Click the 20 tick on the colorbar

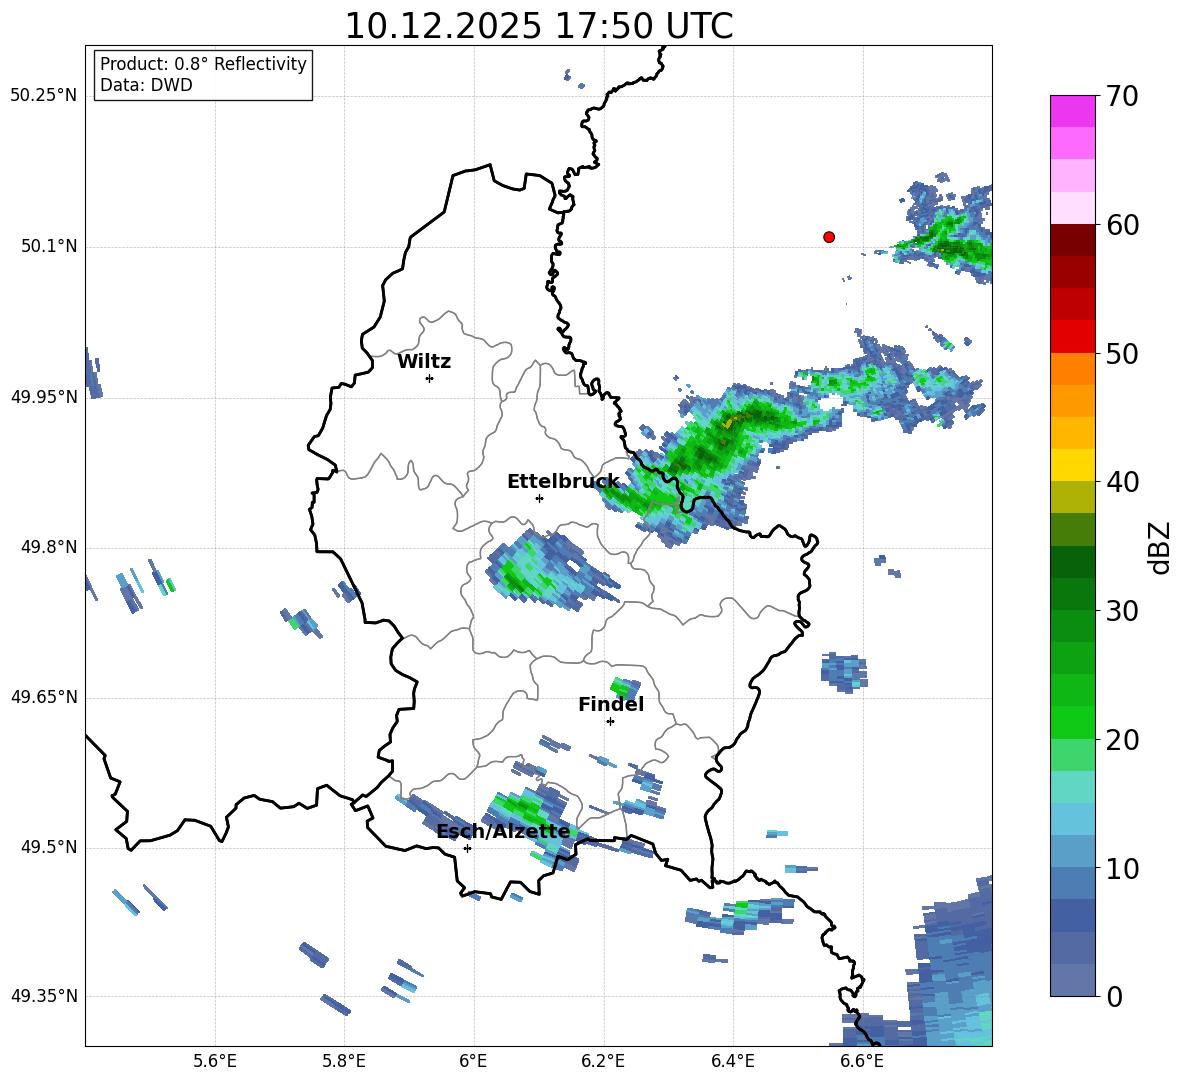[1122, 740]
